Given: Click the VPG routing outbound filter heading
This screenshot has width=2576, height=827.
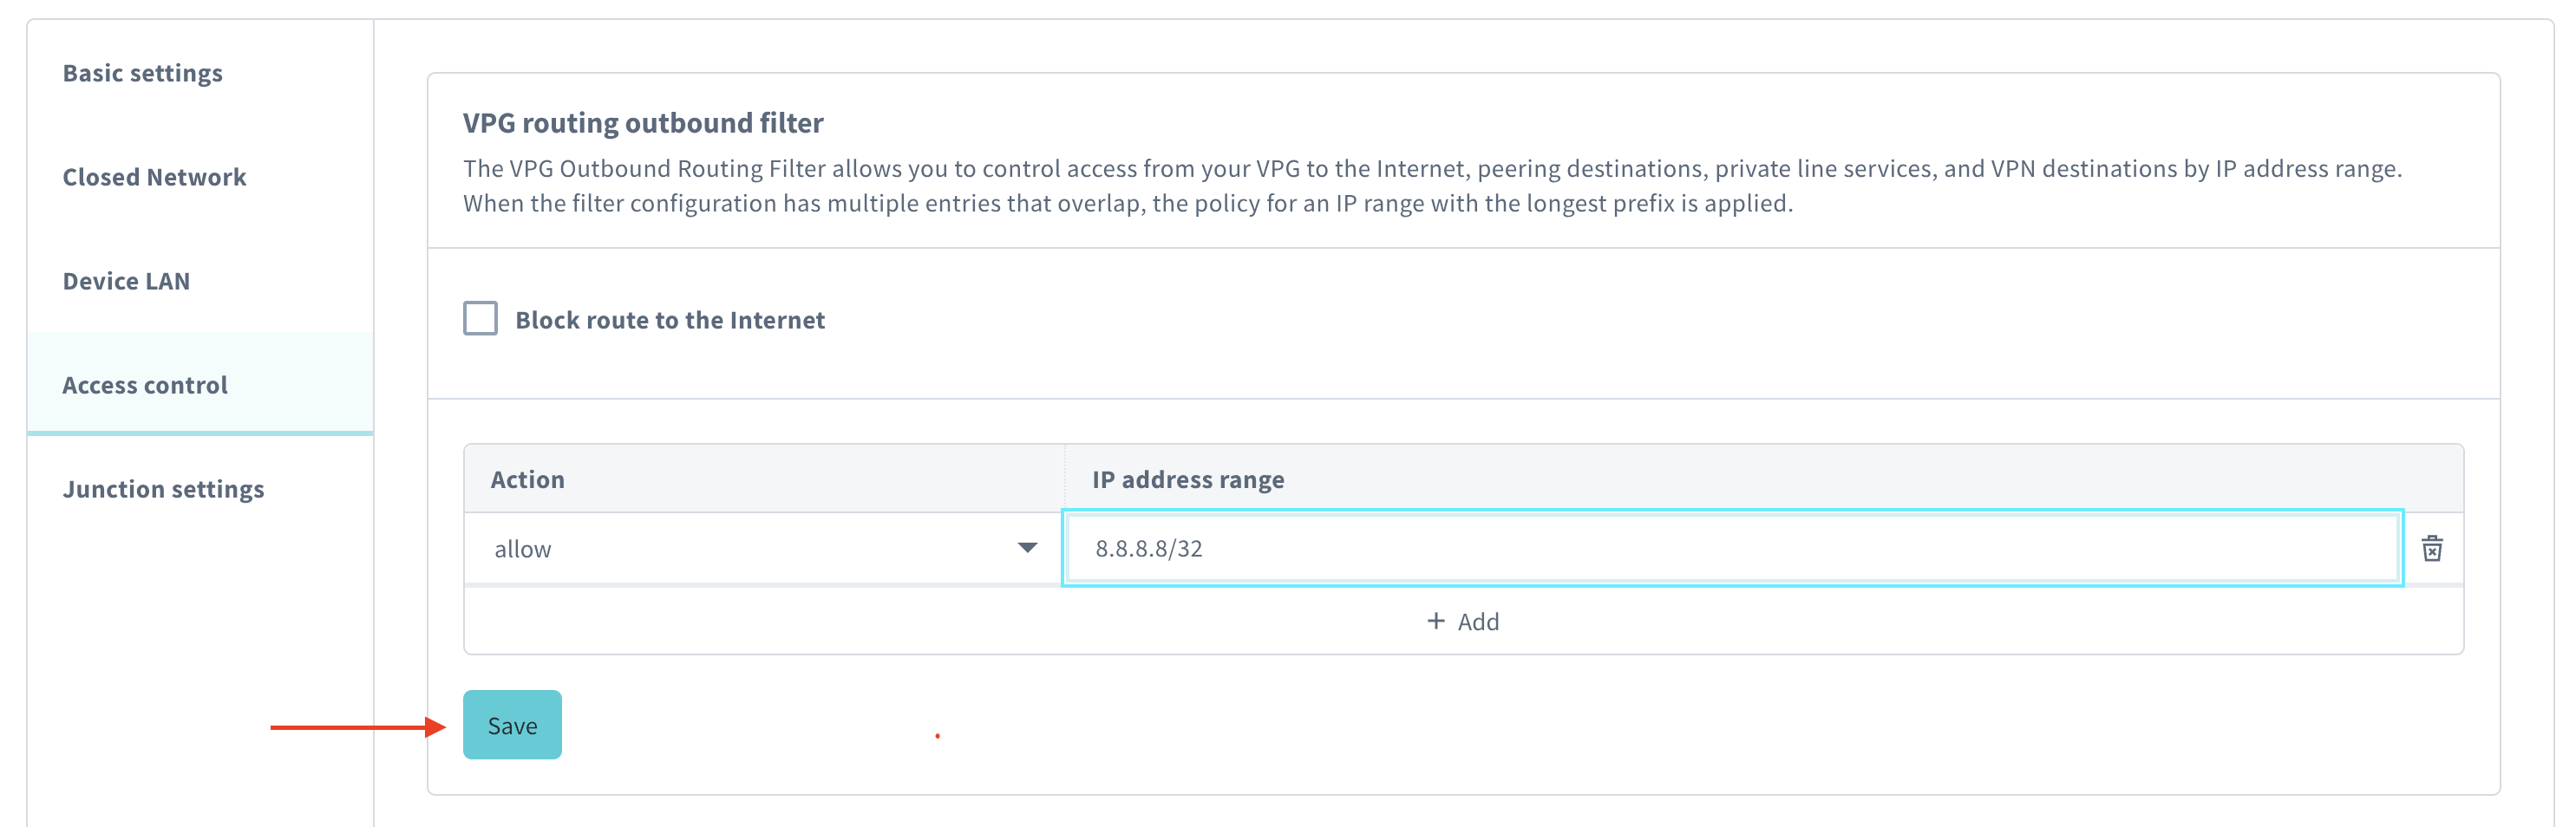Looking at the screenshot, I should click(643, 122).
